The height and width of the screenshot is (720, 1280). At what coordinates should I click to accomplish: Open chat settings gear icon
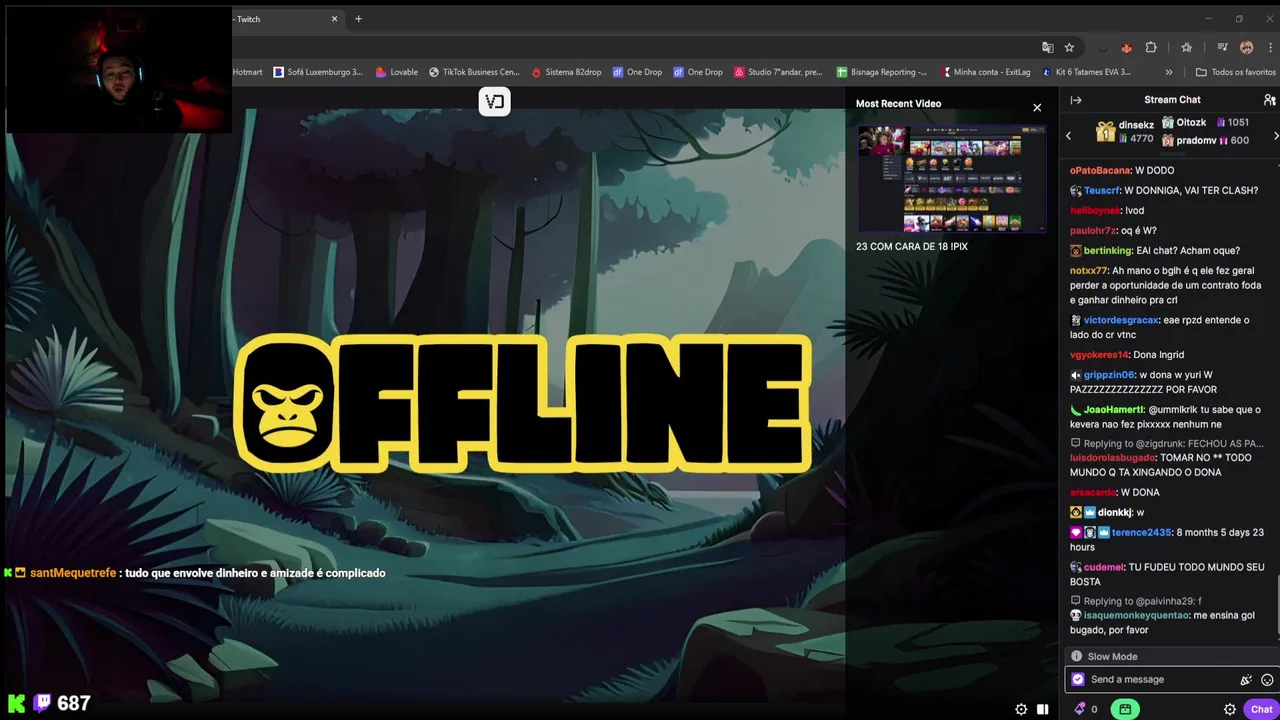[1230, 709]
